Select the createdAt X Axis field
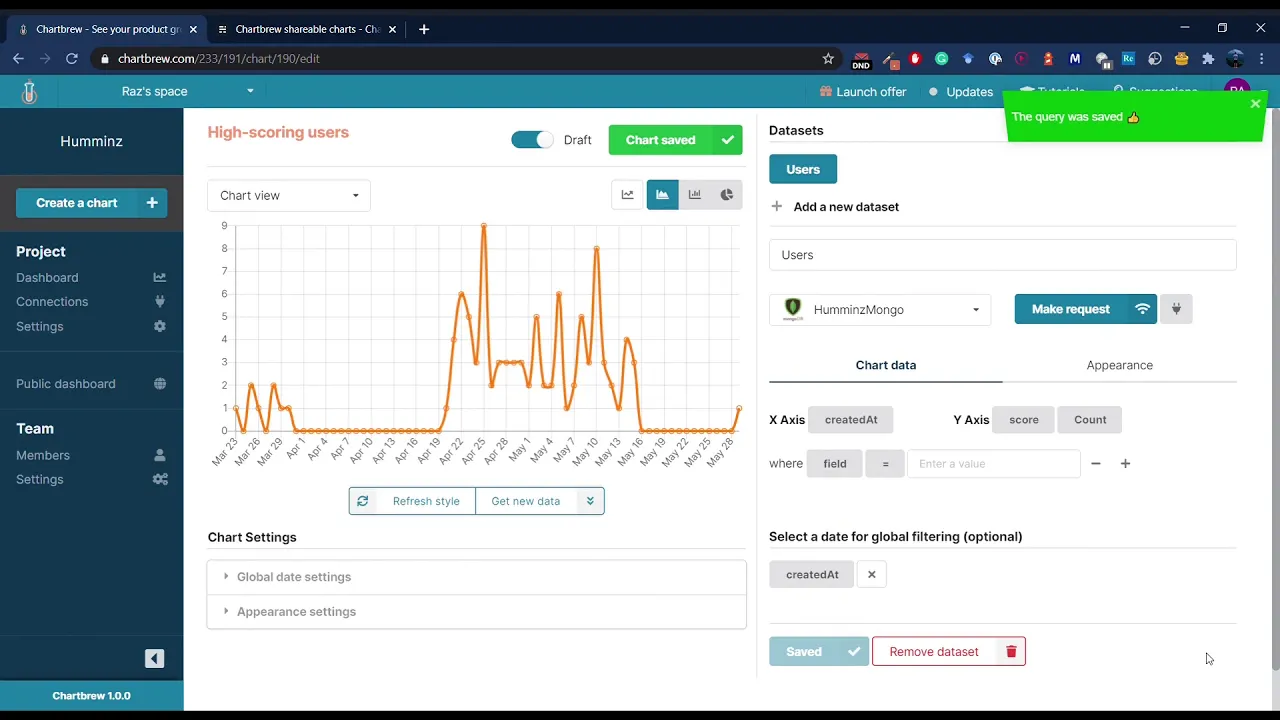 [850, 420]
